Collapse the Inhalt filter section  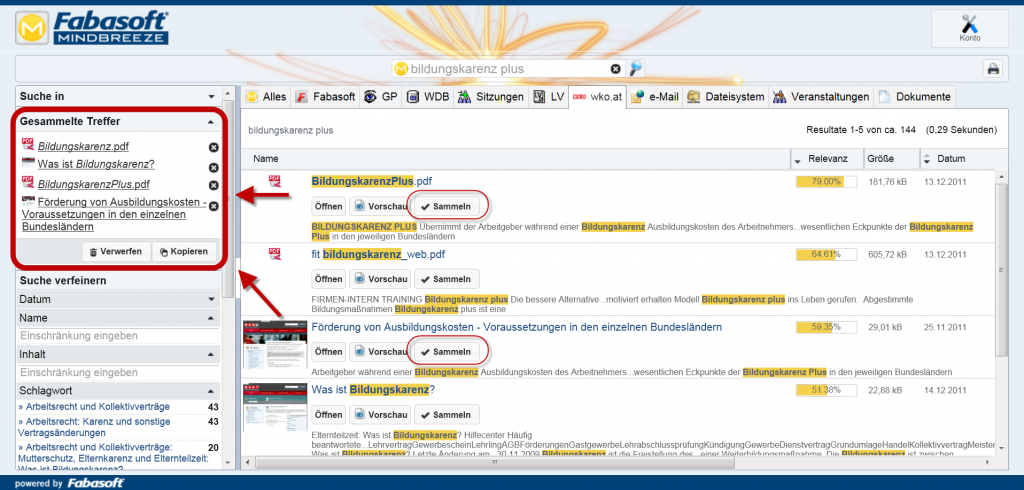pyautogui.click(x=211, y=354)
